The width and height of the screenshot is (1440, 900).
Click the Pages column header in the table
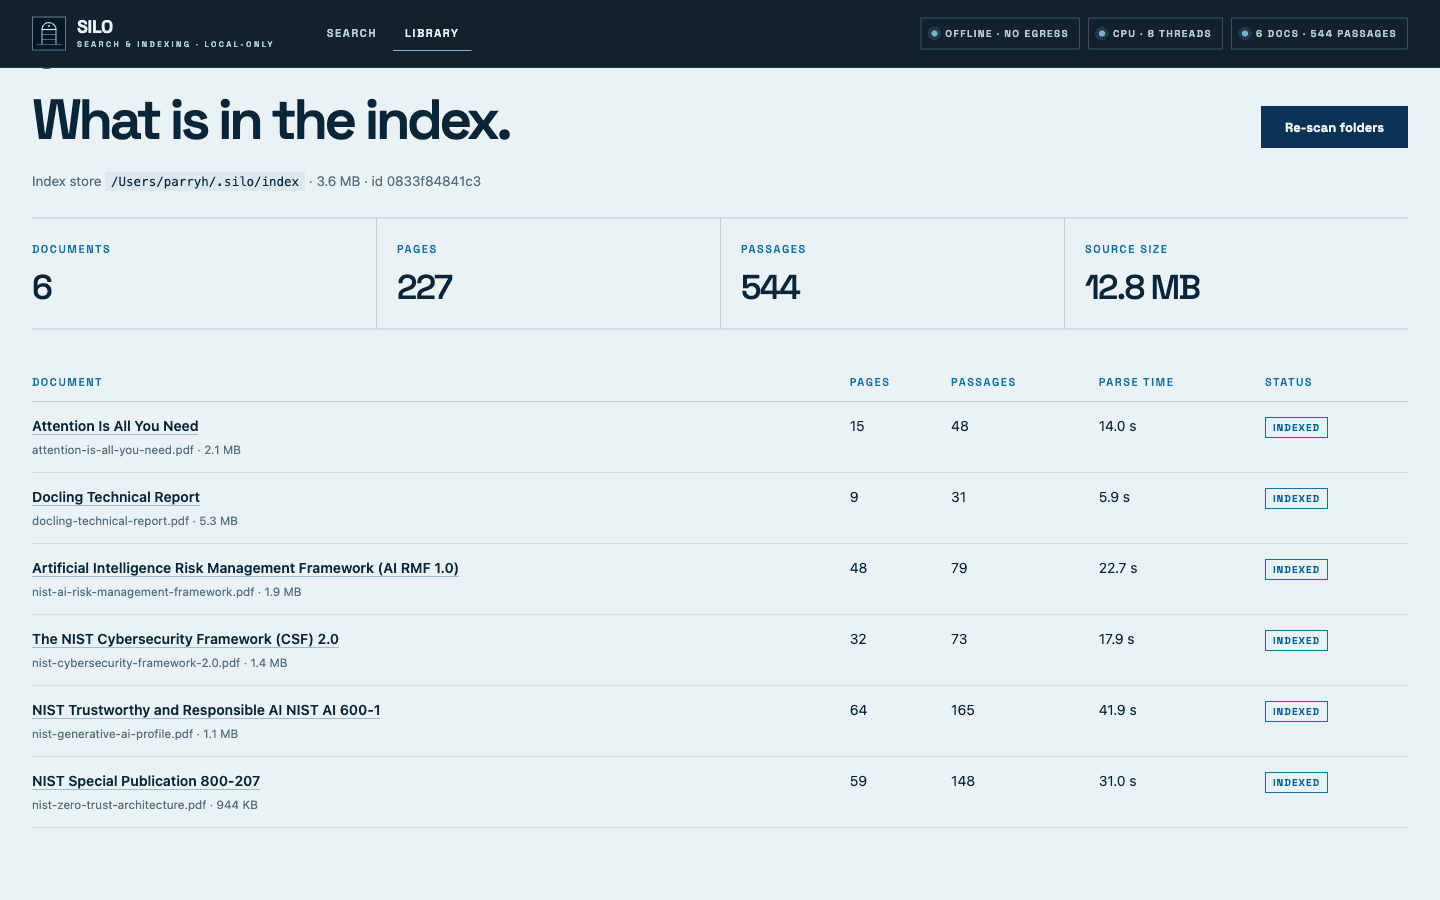pyautogui.click(x=870, y=382)
